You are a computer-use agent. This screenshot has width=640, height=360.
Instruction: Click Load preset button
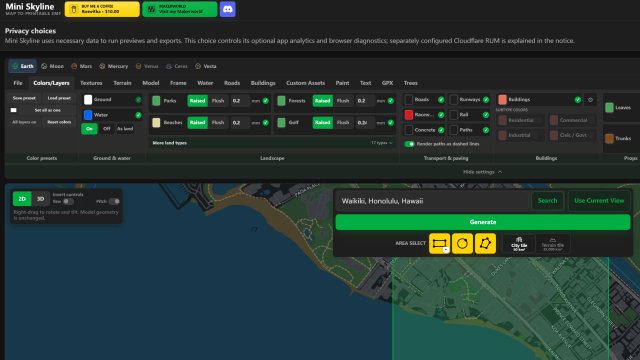tap(59, 98)
